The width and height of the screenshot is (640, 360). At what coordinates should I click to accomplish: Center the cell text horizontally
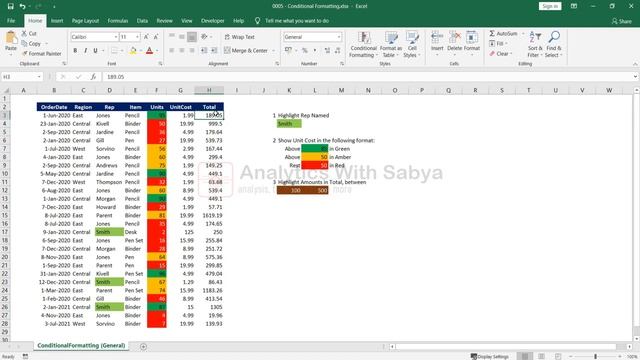(182, 51)
